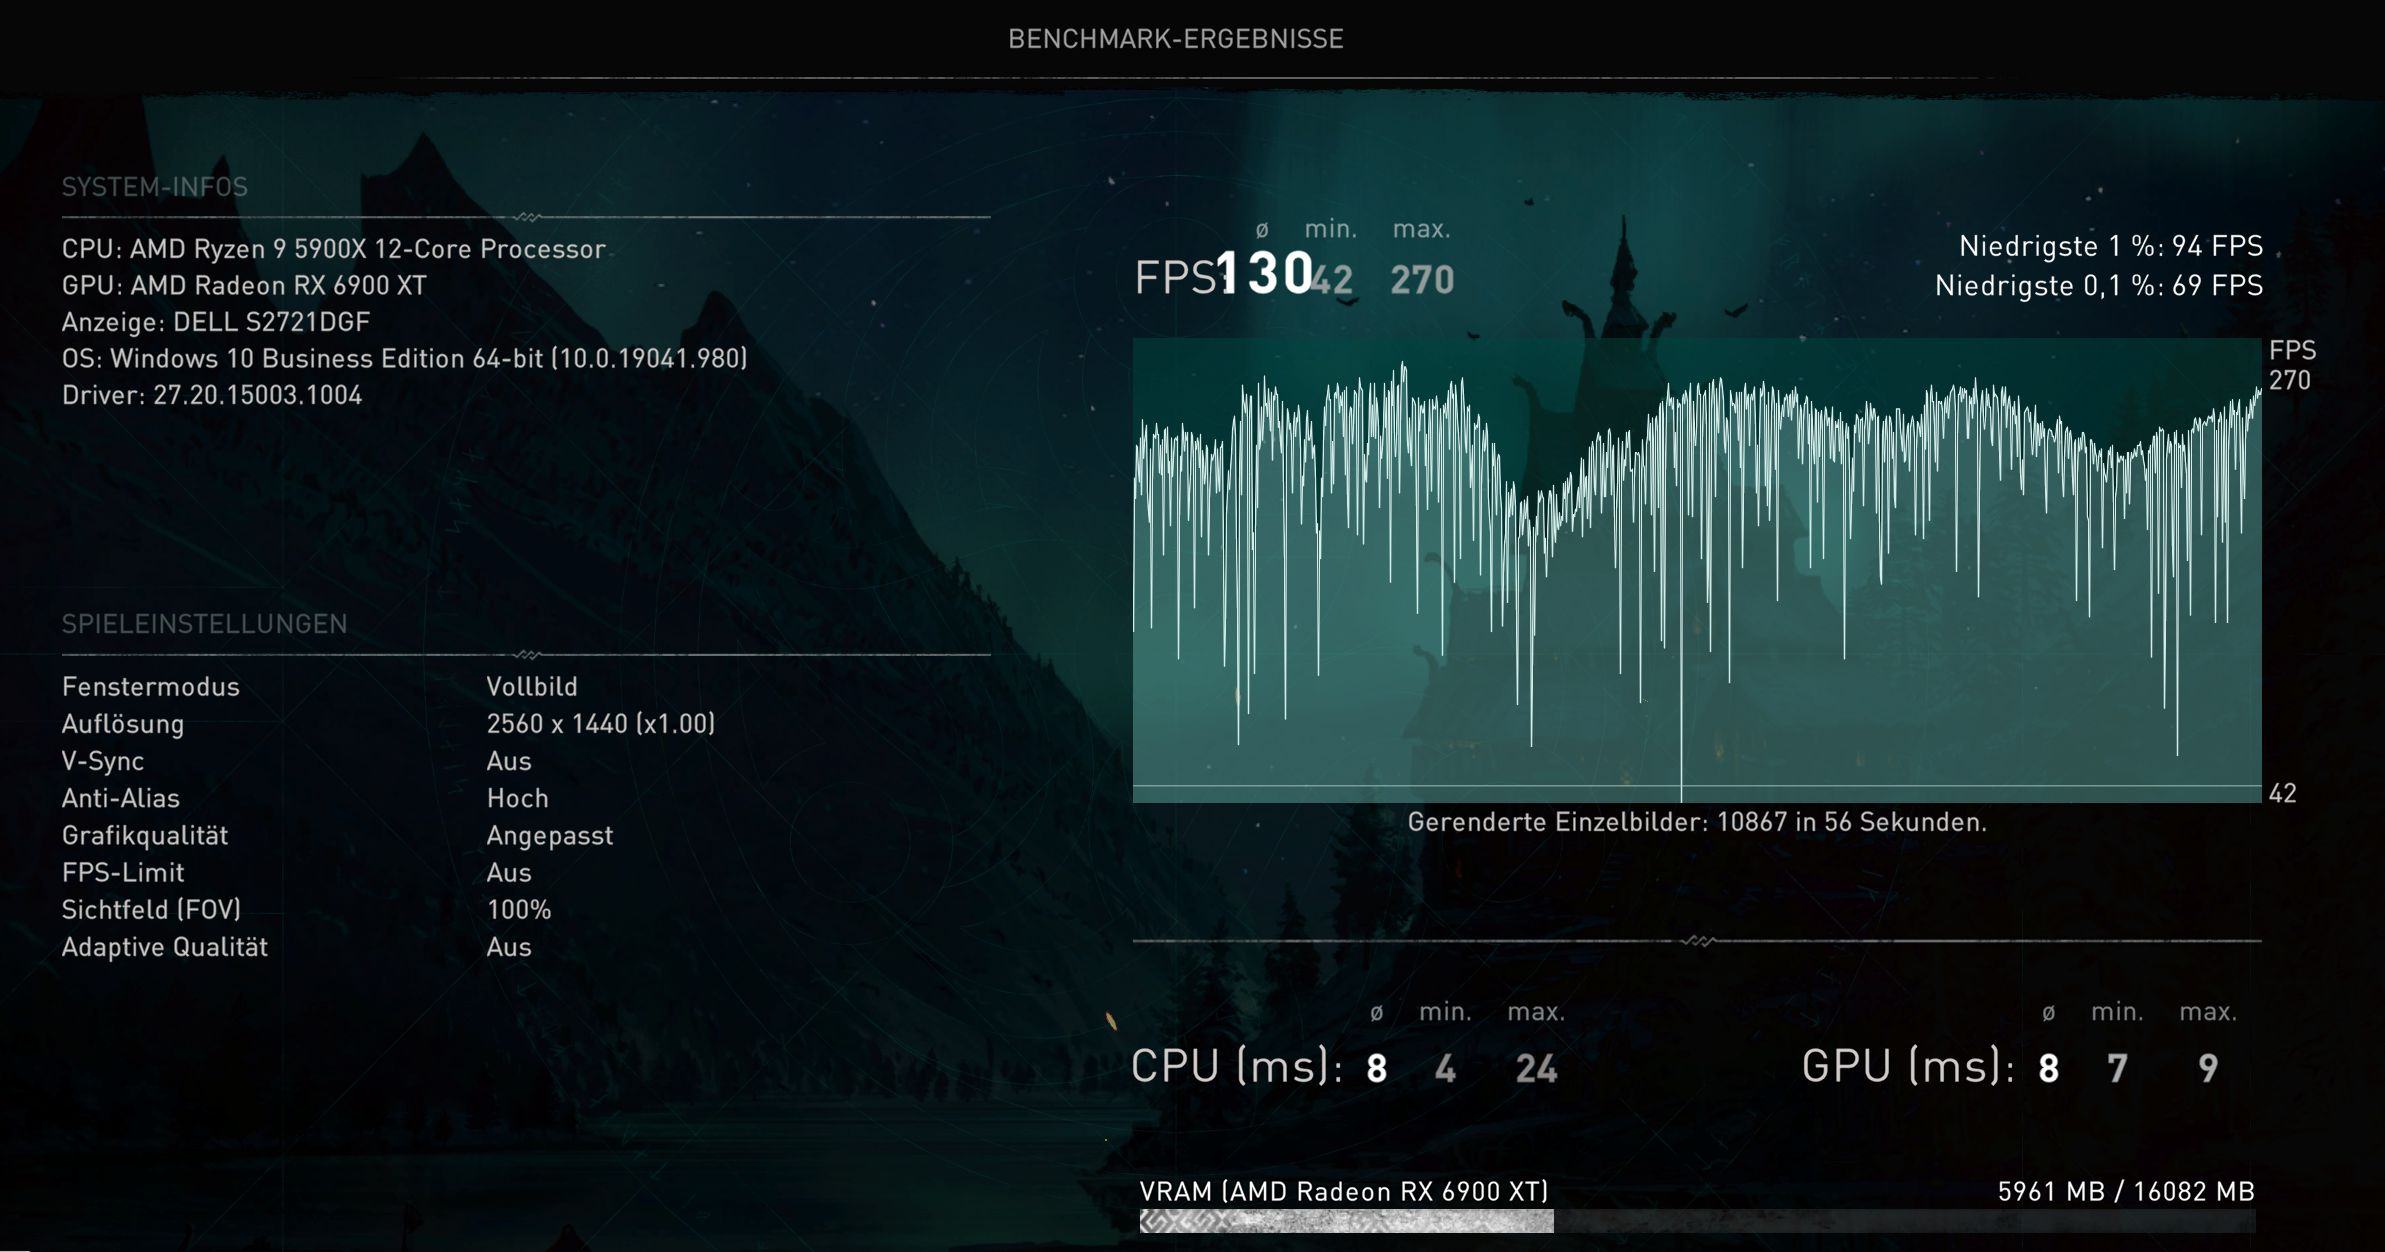
Task: Select the SPIELEINSTELLUNGEN heading
Action: point(205,624)
